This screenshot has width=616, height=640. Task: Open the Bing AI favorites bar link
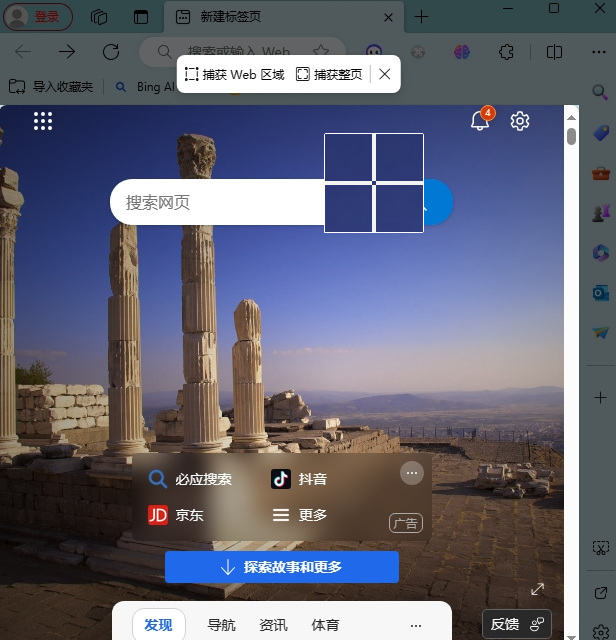145,87
